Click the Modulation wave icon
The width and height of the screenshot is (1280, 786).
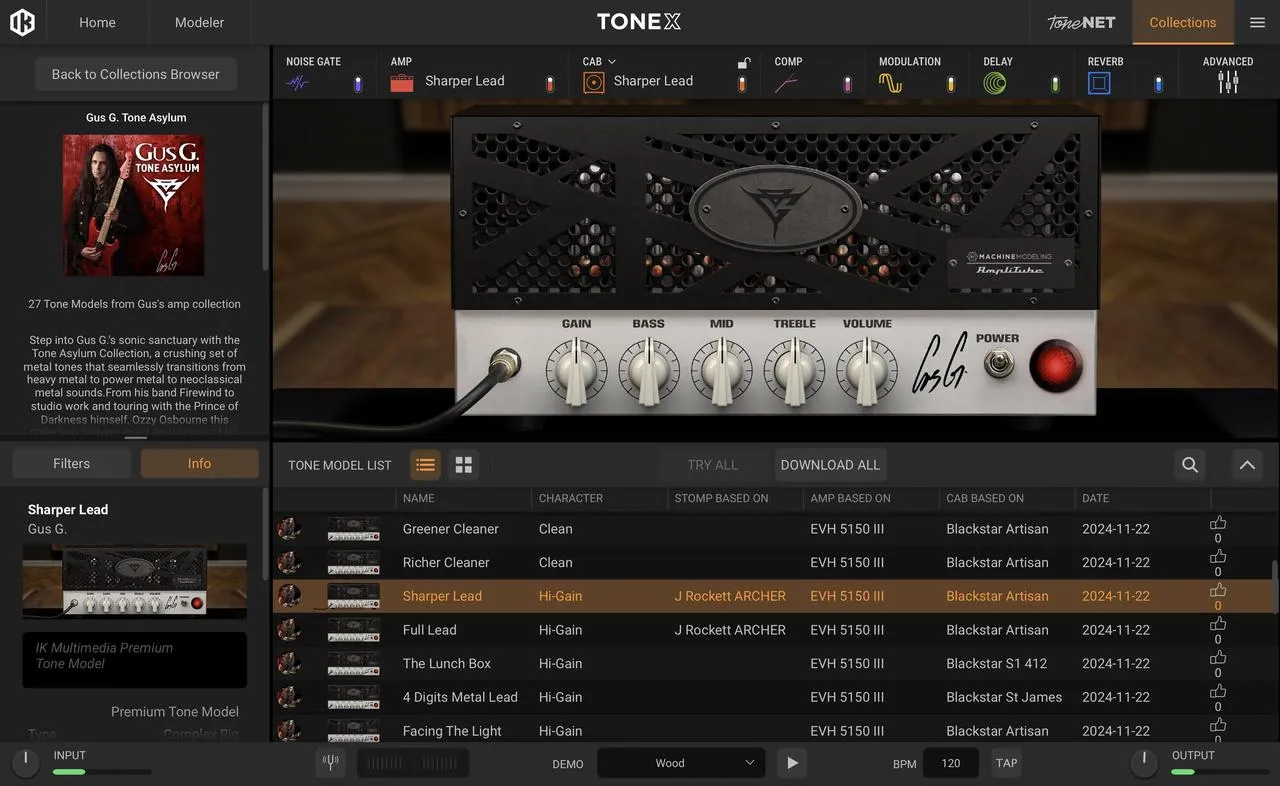tap(890, 83)
